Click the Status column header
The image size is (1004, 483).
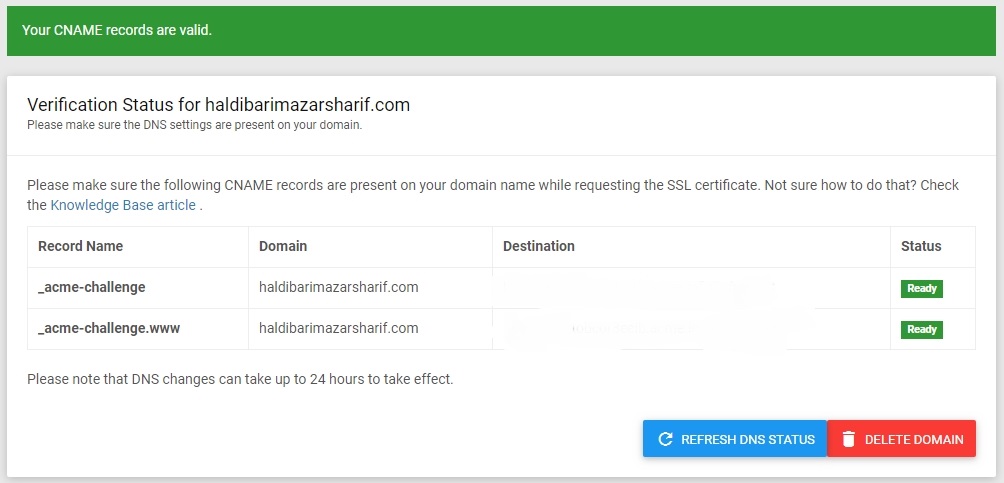pos(921,246)
